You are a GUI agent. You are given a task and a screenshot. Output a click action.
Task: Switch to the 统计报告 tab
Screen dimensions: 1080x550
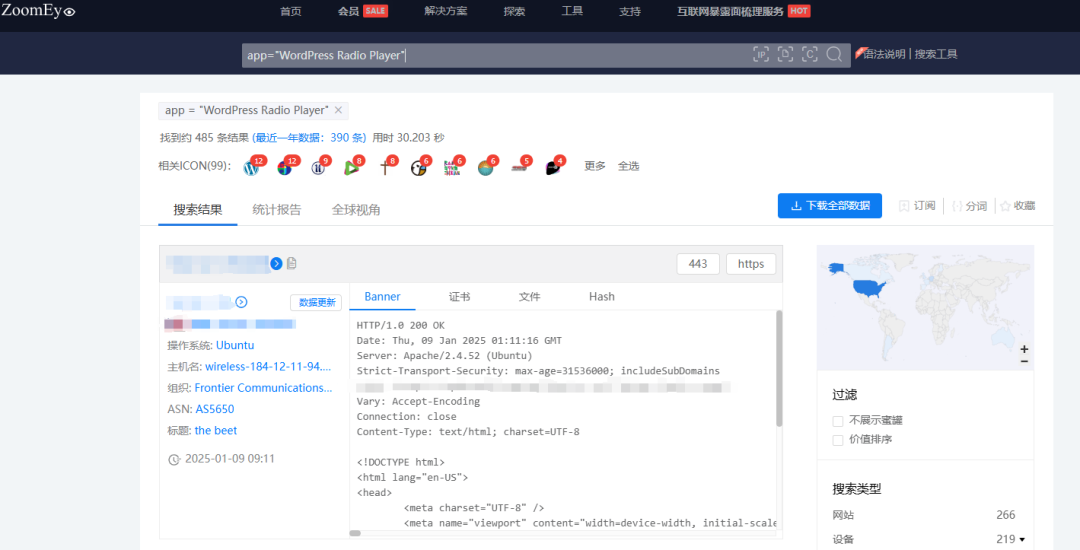click(x=277, y=210)
